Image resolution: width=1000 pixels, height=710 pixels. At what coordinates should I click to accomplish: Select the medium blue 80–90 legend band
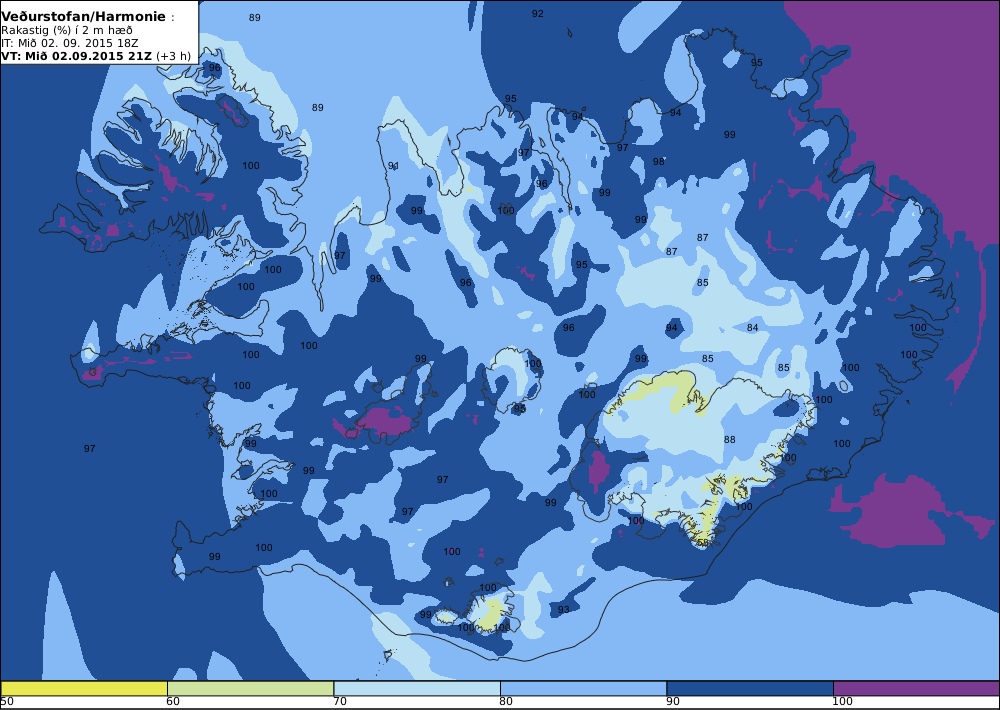tap(584, 688)
